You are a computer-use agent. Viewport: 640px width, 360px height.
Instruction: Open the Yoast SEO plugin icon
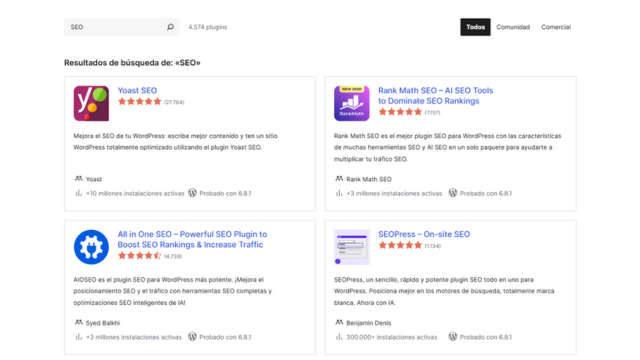(91, 103)
